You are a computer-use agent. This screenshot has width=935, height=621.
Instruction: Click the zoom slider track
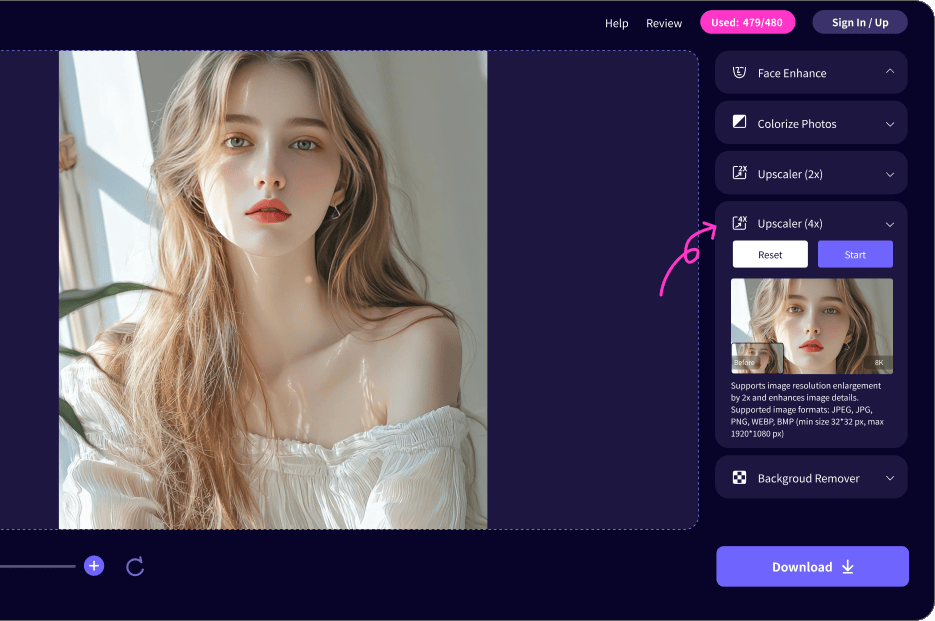click(38, 567)
